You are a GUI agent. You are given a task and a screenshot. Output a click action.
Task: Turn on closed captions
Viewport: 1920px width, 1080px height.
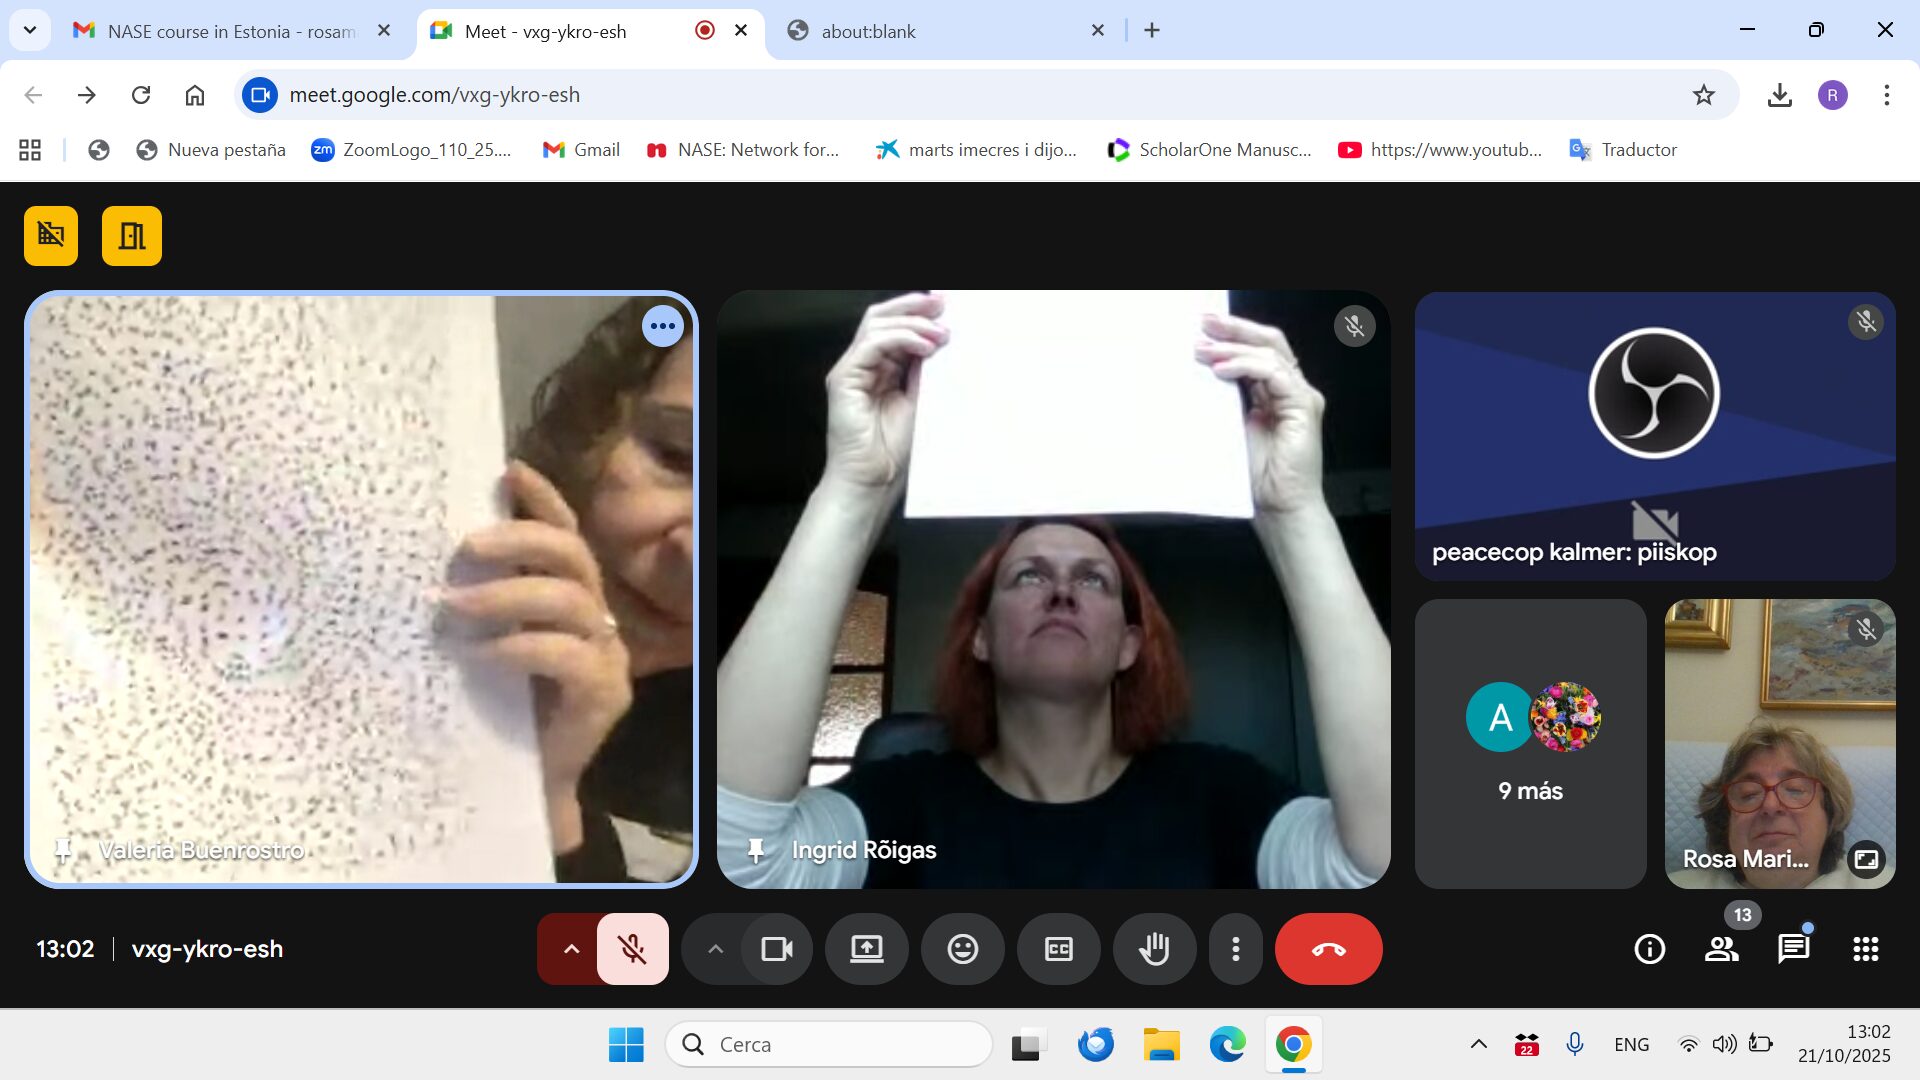point(1058,949)
